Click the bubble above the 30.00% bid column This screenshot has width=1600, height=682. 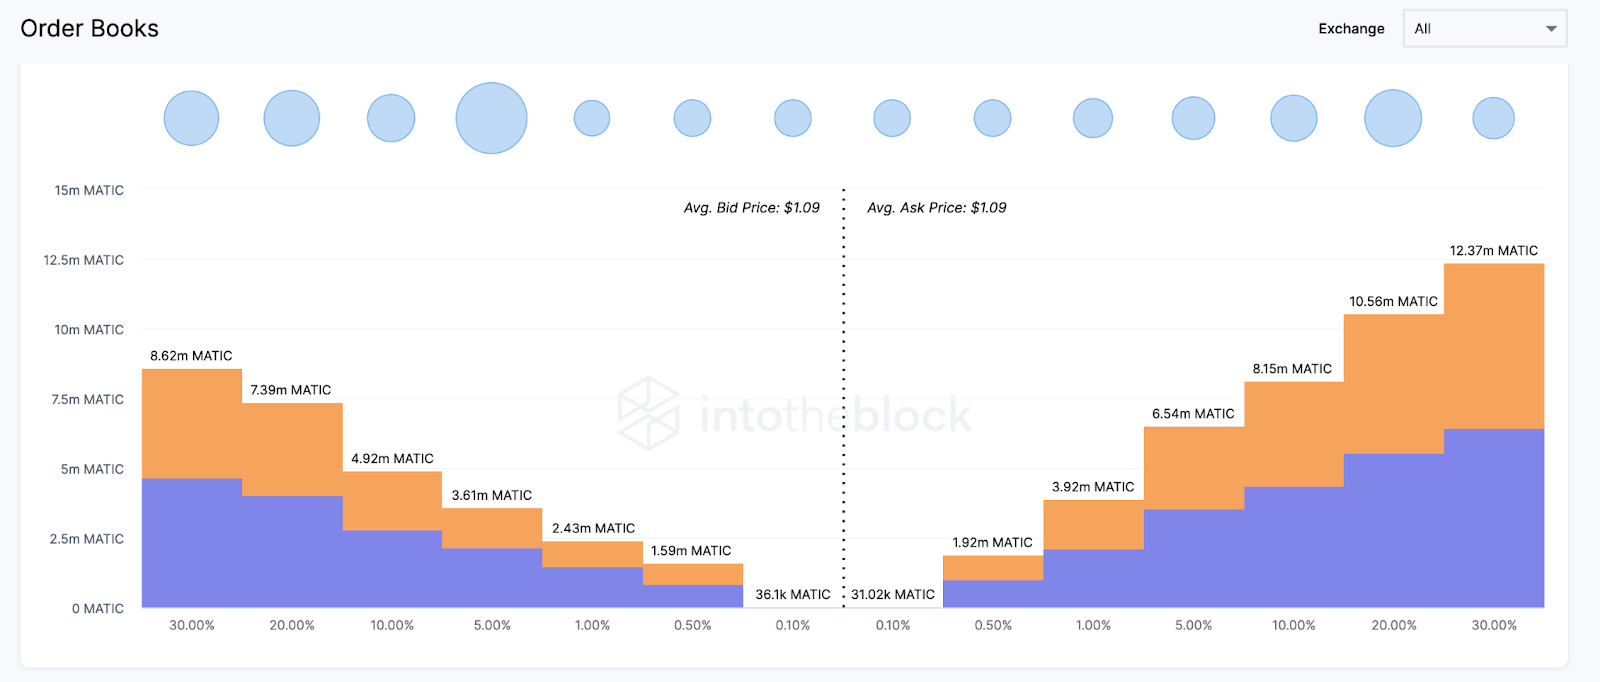point(191,118)
